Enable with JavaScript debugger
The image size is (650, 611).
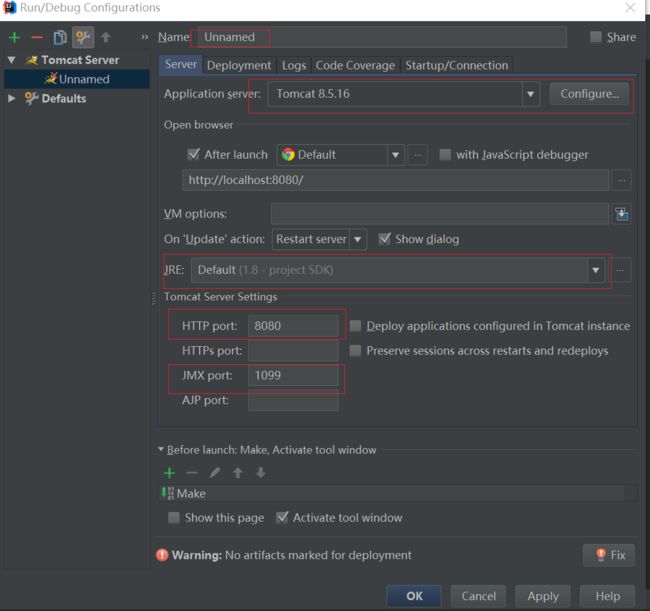(x=445, y=155)
